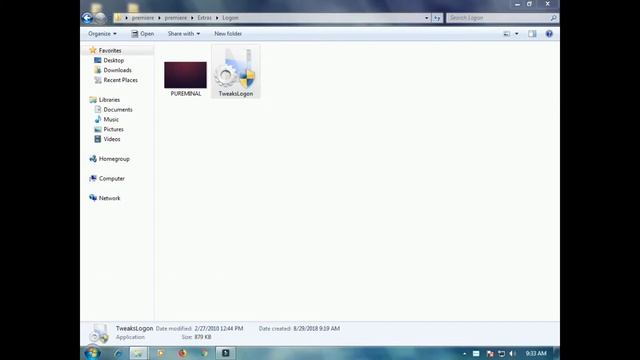This screenshot has width=640, height=360.
Task: Click the Extras breadcrumb segment
Action: pyautogui.click(x=204, y=18)
